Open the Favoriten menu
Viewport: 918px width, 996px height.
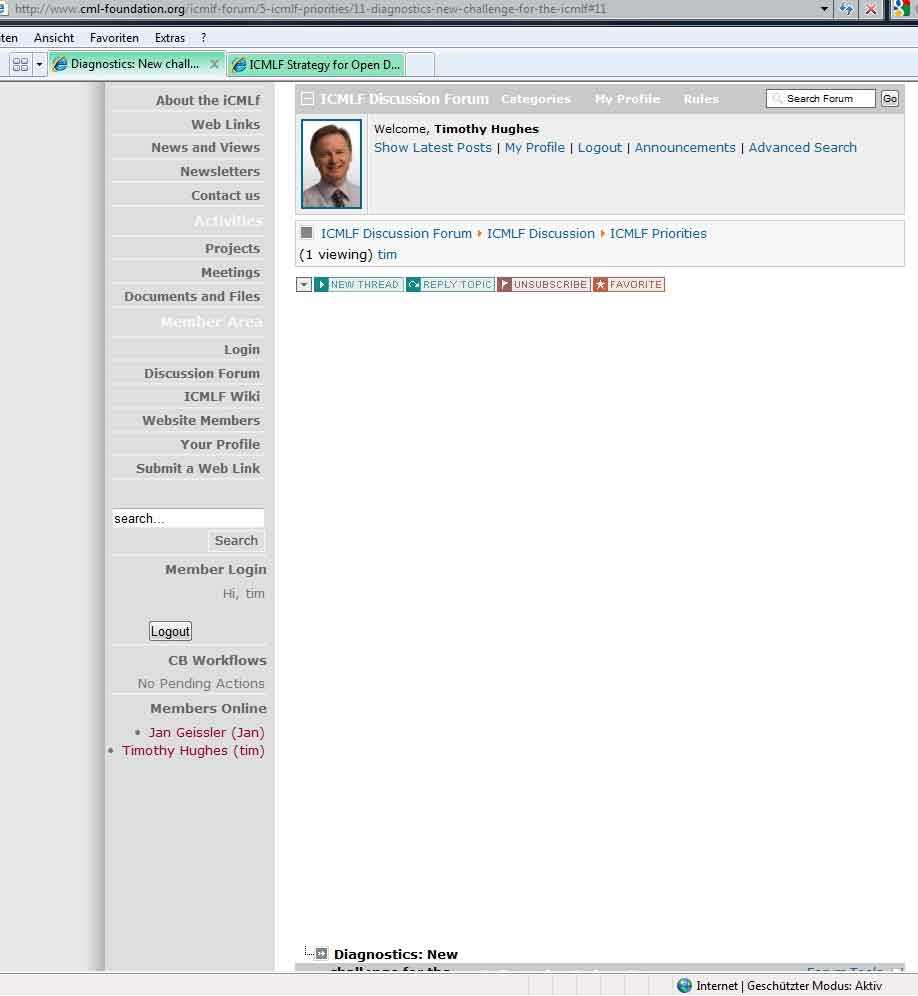click(114, 38)
